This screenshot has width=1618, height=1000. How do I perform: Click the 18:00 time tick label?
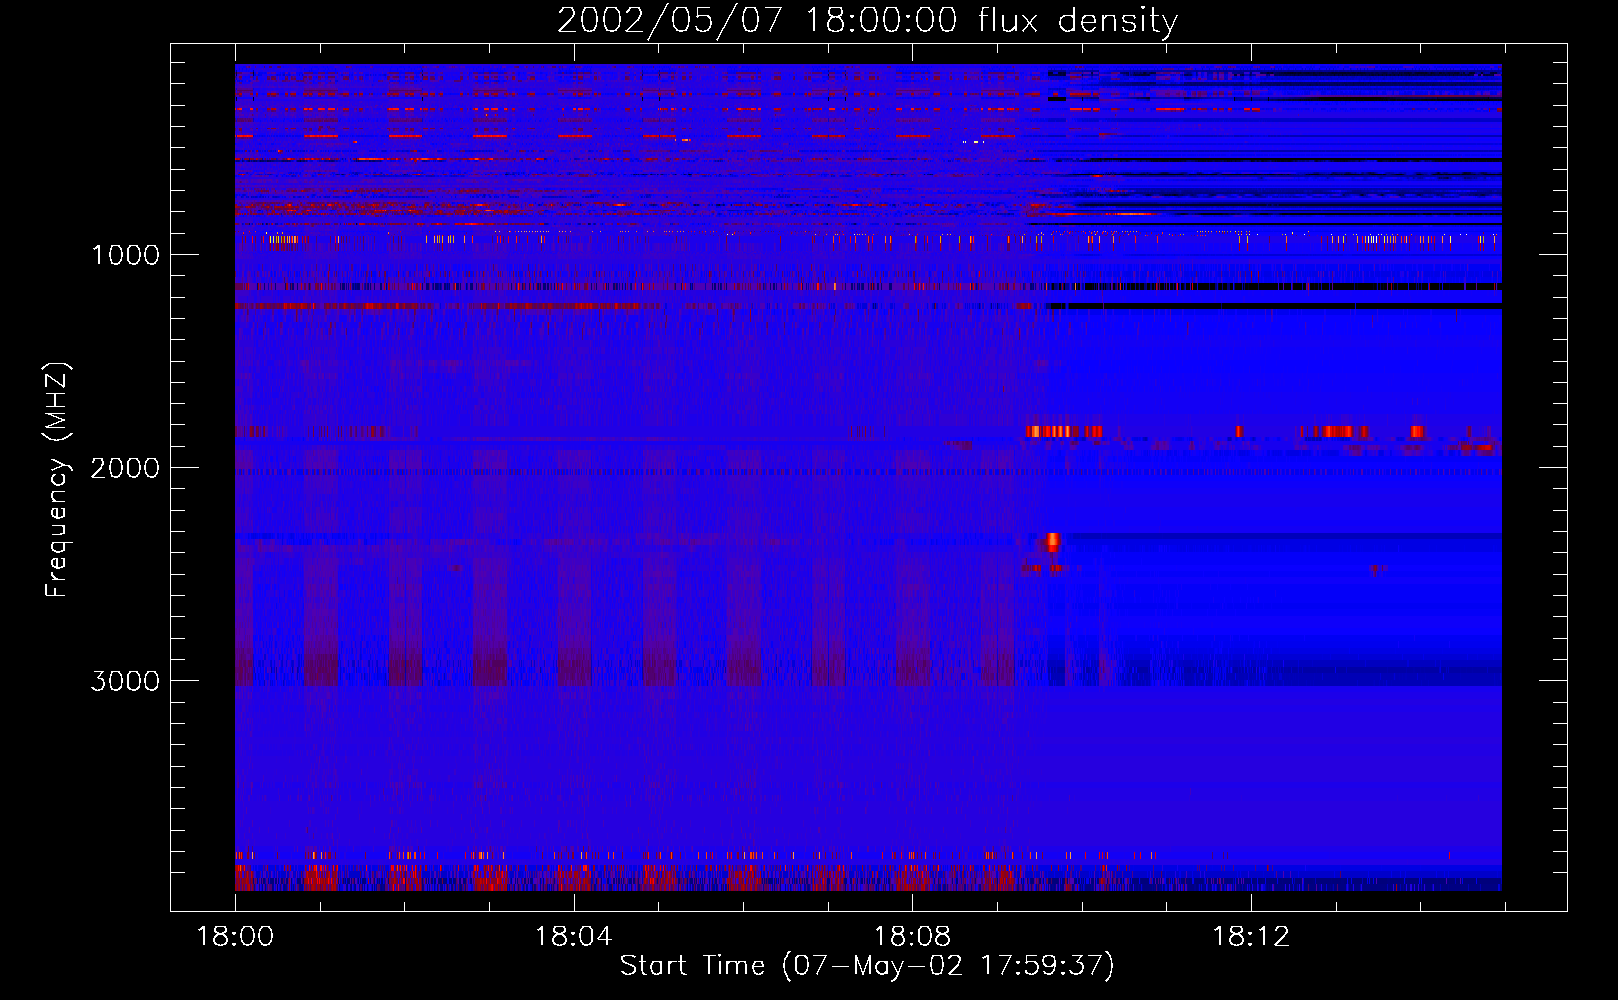pos(235,937)
